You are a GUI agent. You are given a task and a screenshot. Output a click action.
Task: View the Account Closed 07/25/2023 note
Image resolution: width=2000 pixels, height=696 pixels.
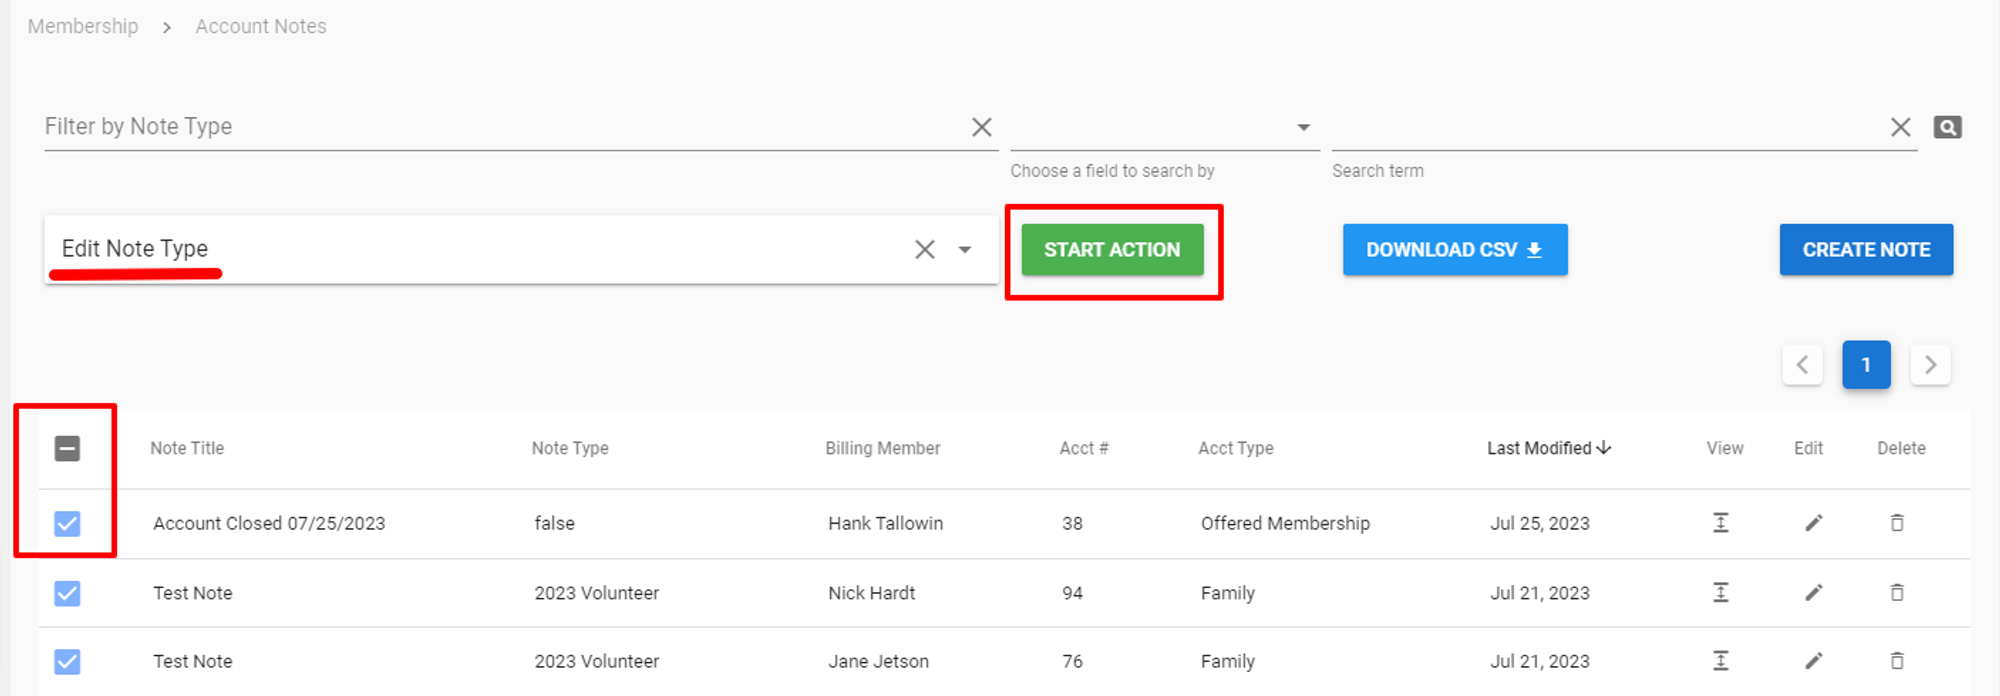pos(1720,523)
